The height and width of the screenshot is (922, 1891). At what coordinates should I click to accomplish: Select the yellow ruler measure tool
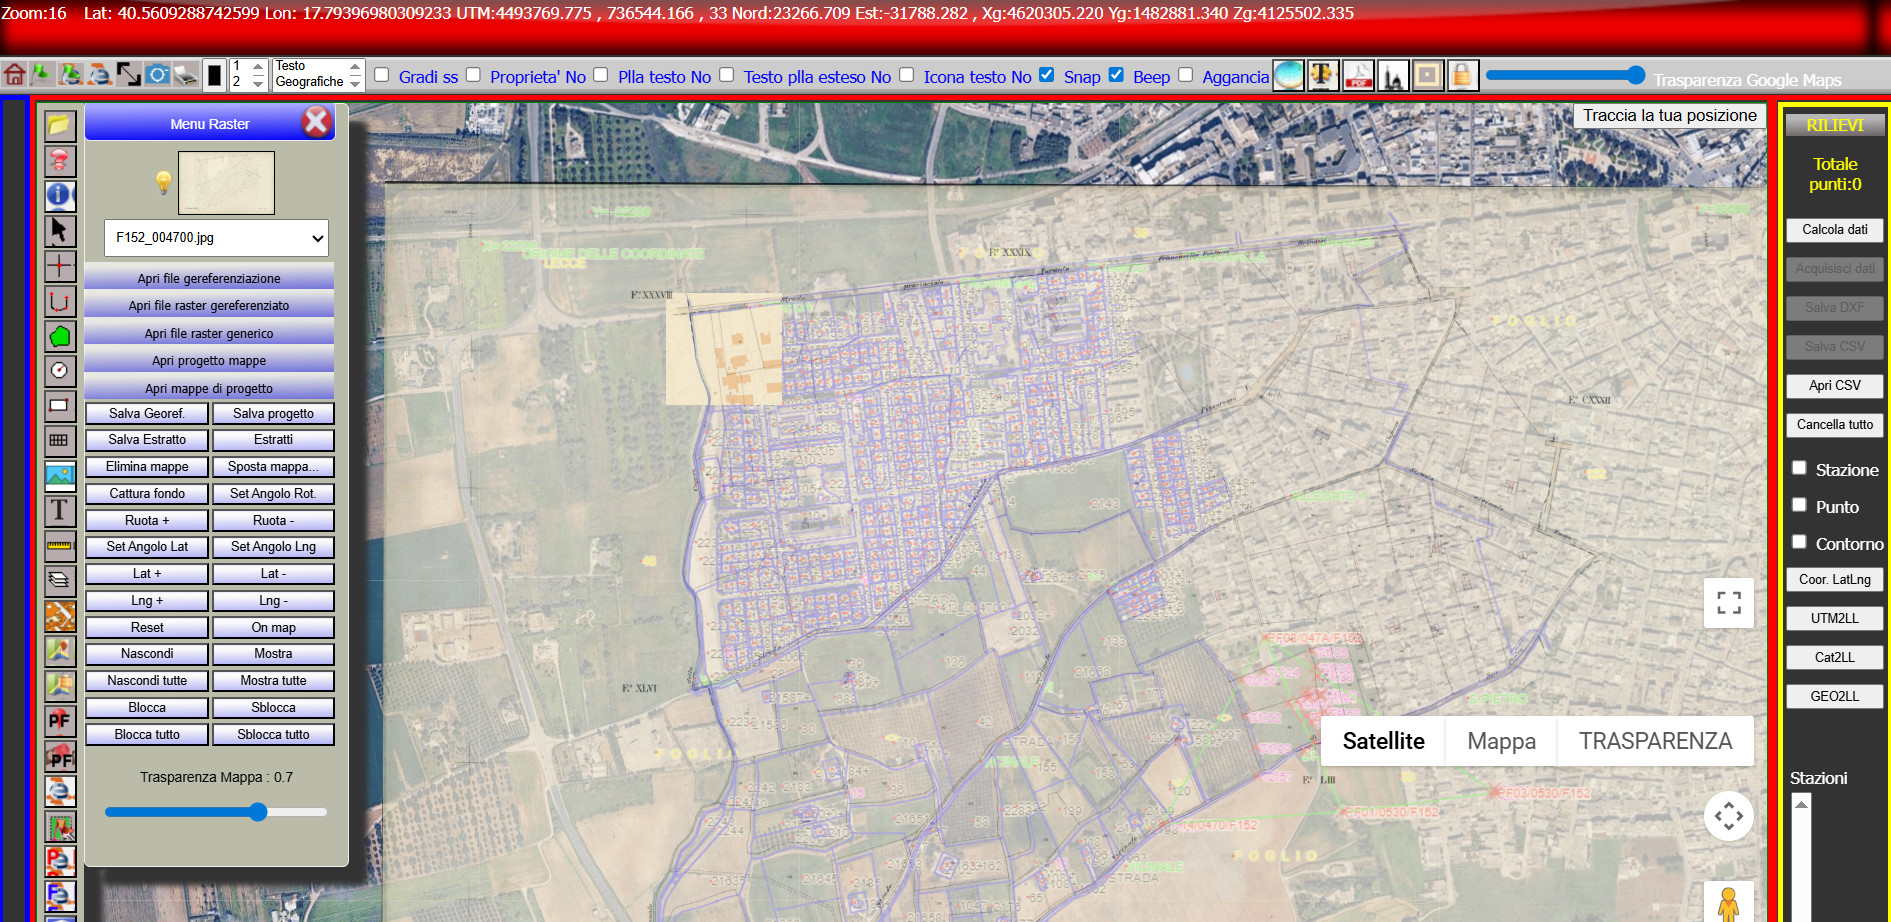coord(59,545)
